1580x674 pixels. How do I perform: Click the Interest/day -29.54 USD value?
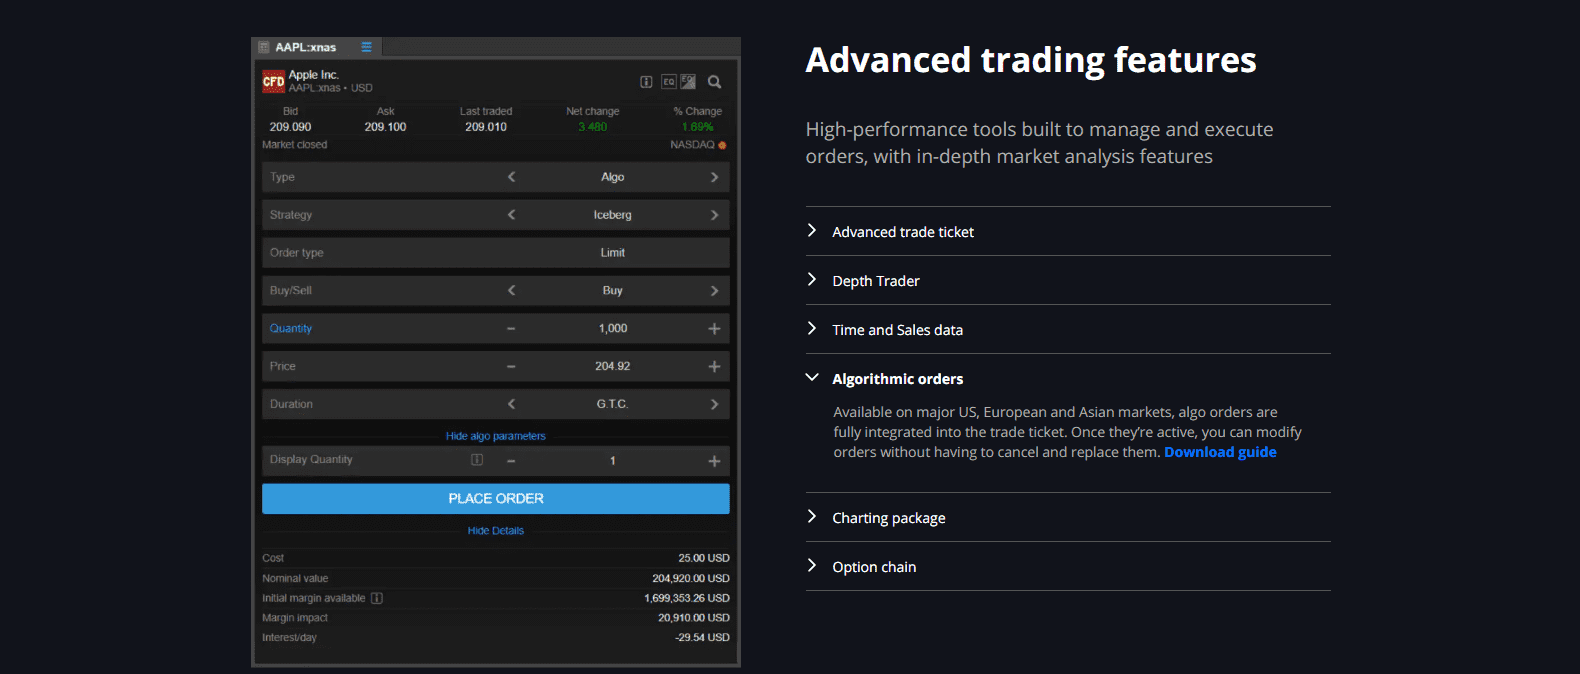702,637
